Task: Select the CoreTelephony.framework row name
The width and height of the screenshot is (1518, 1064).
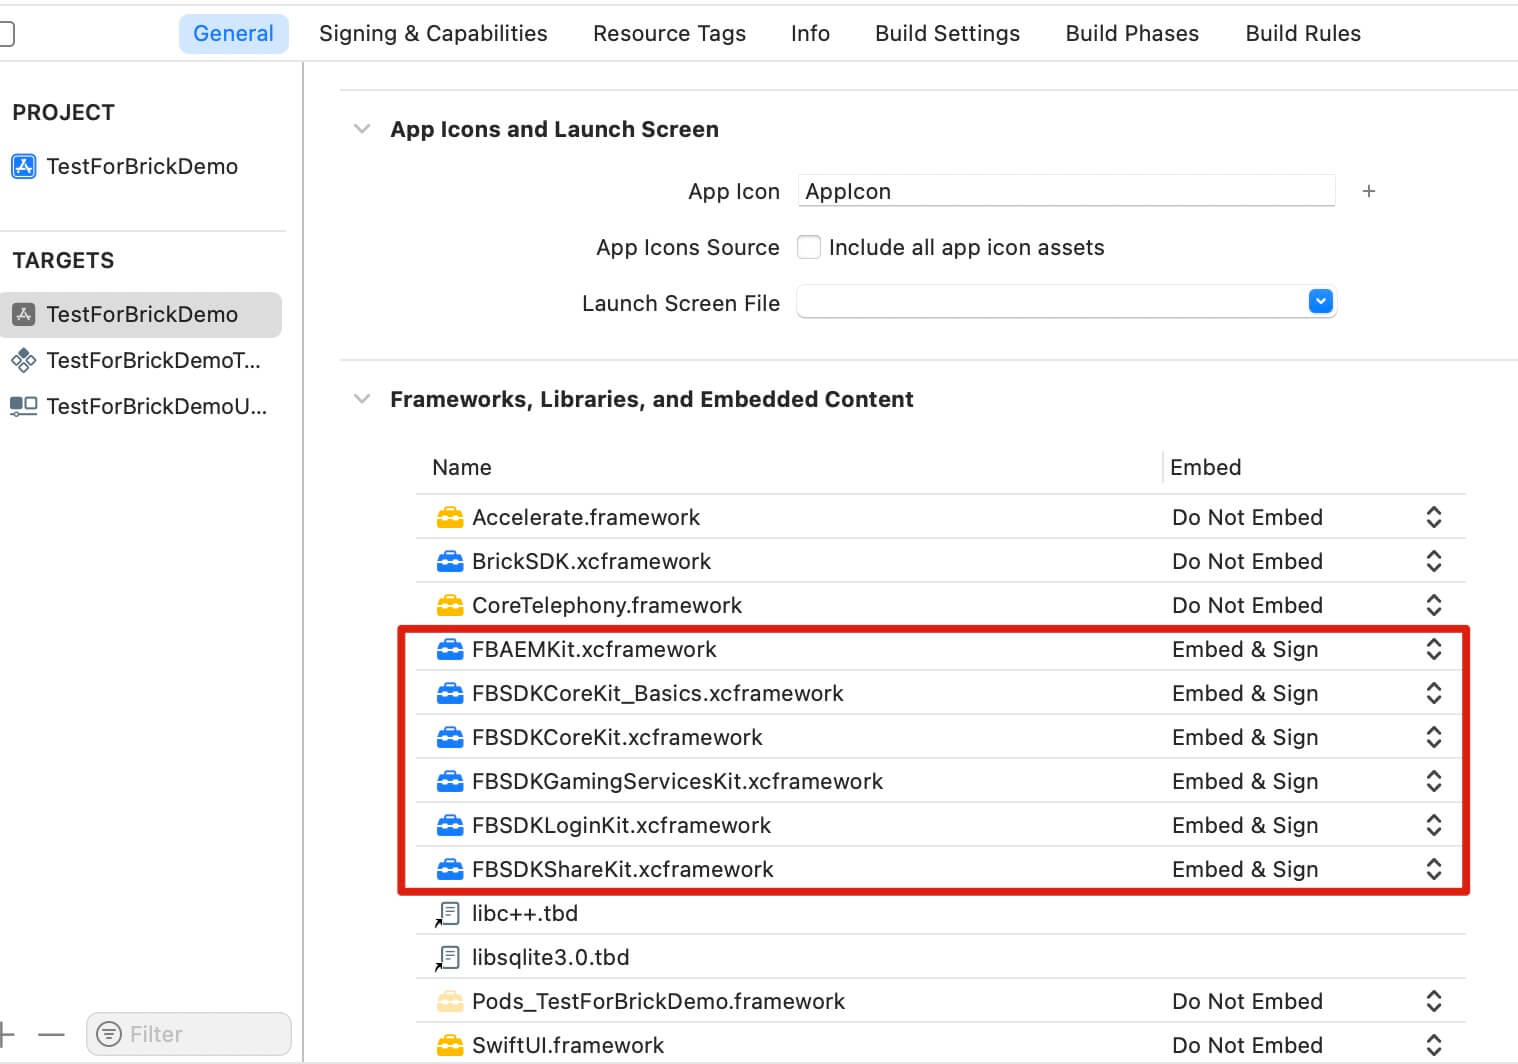Action: (x=607, y=605)
